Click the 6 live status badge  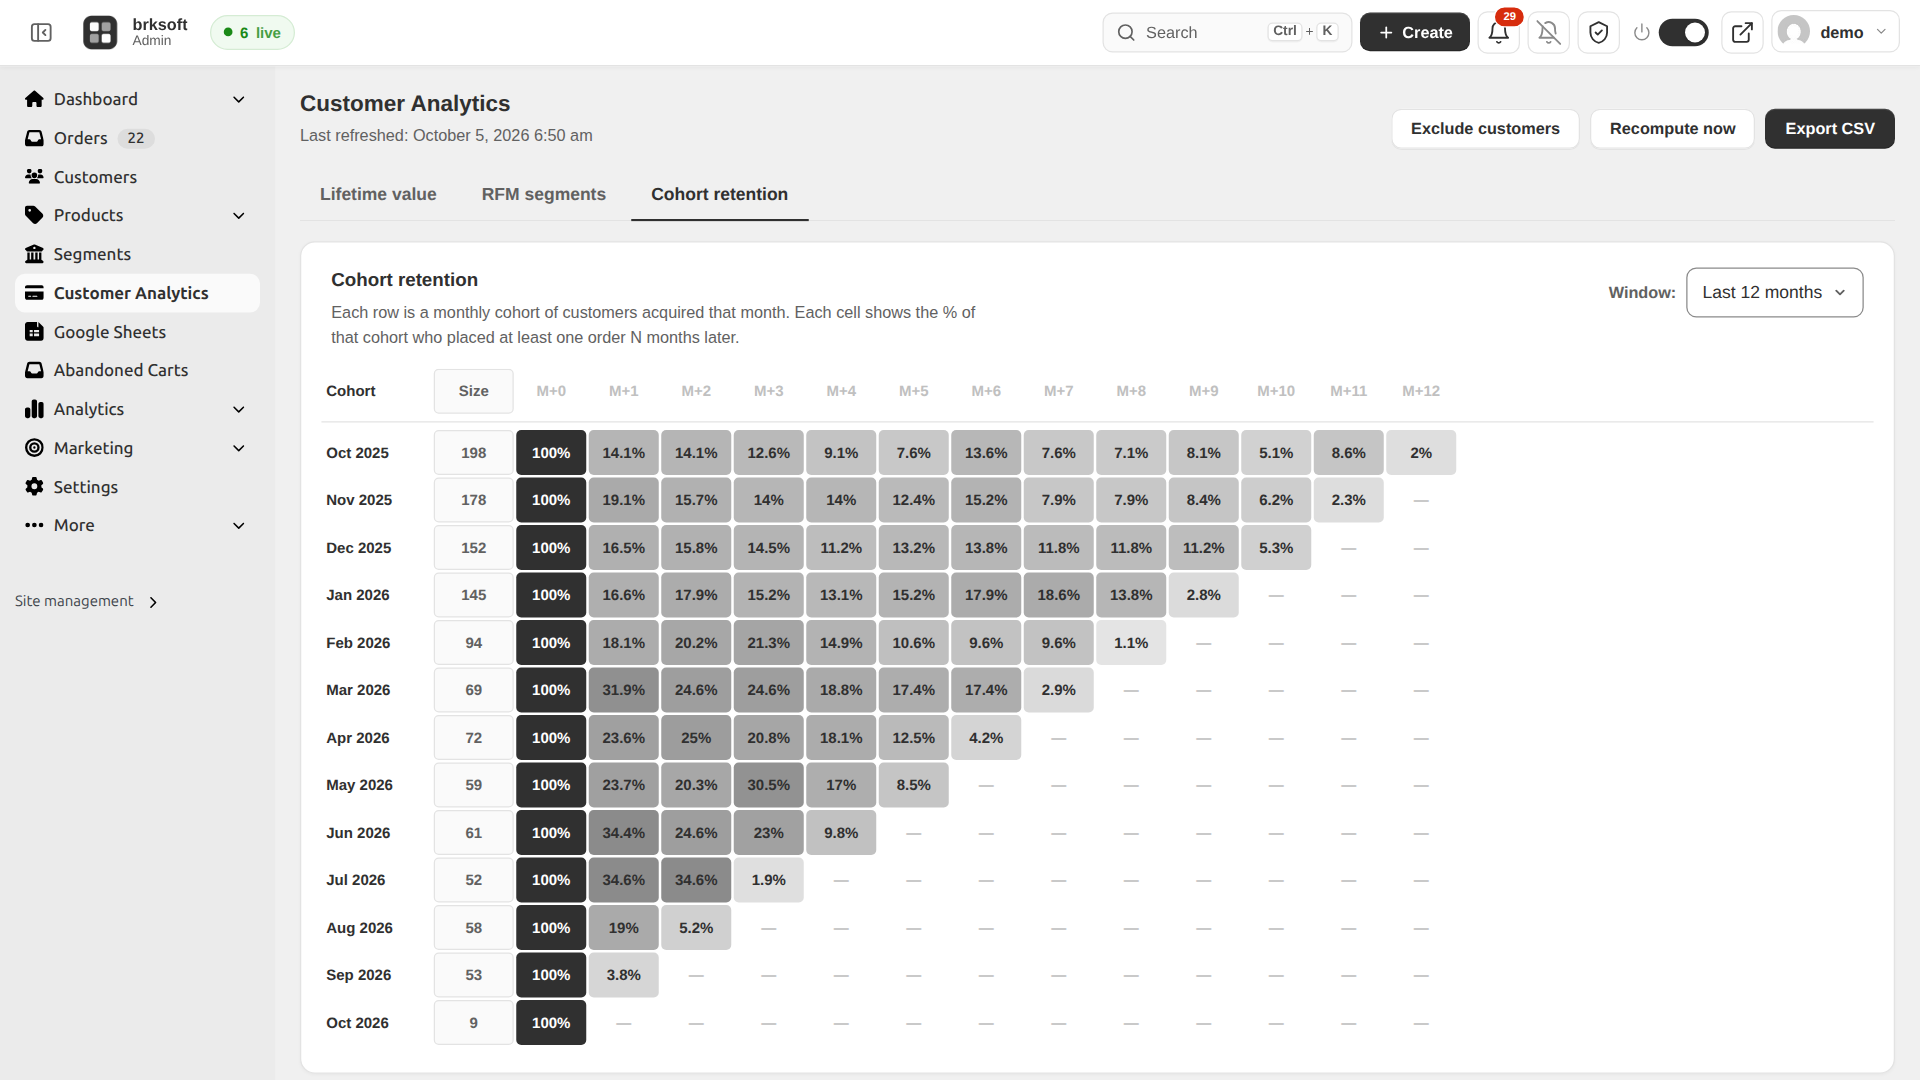tap(252, 33)
